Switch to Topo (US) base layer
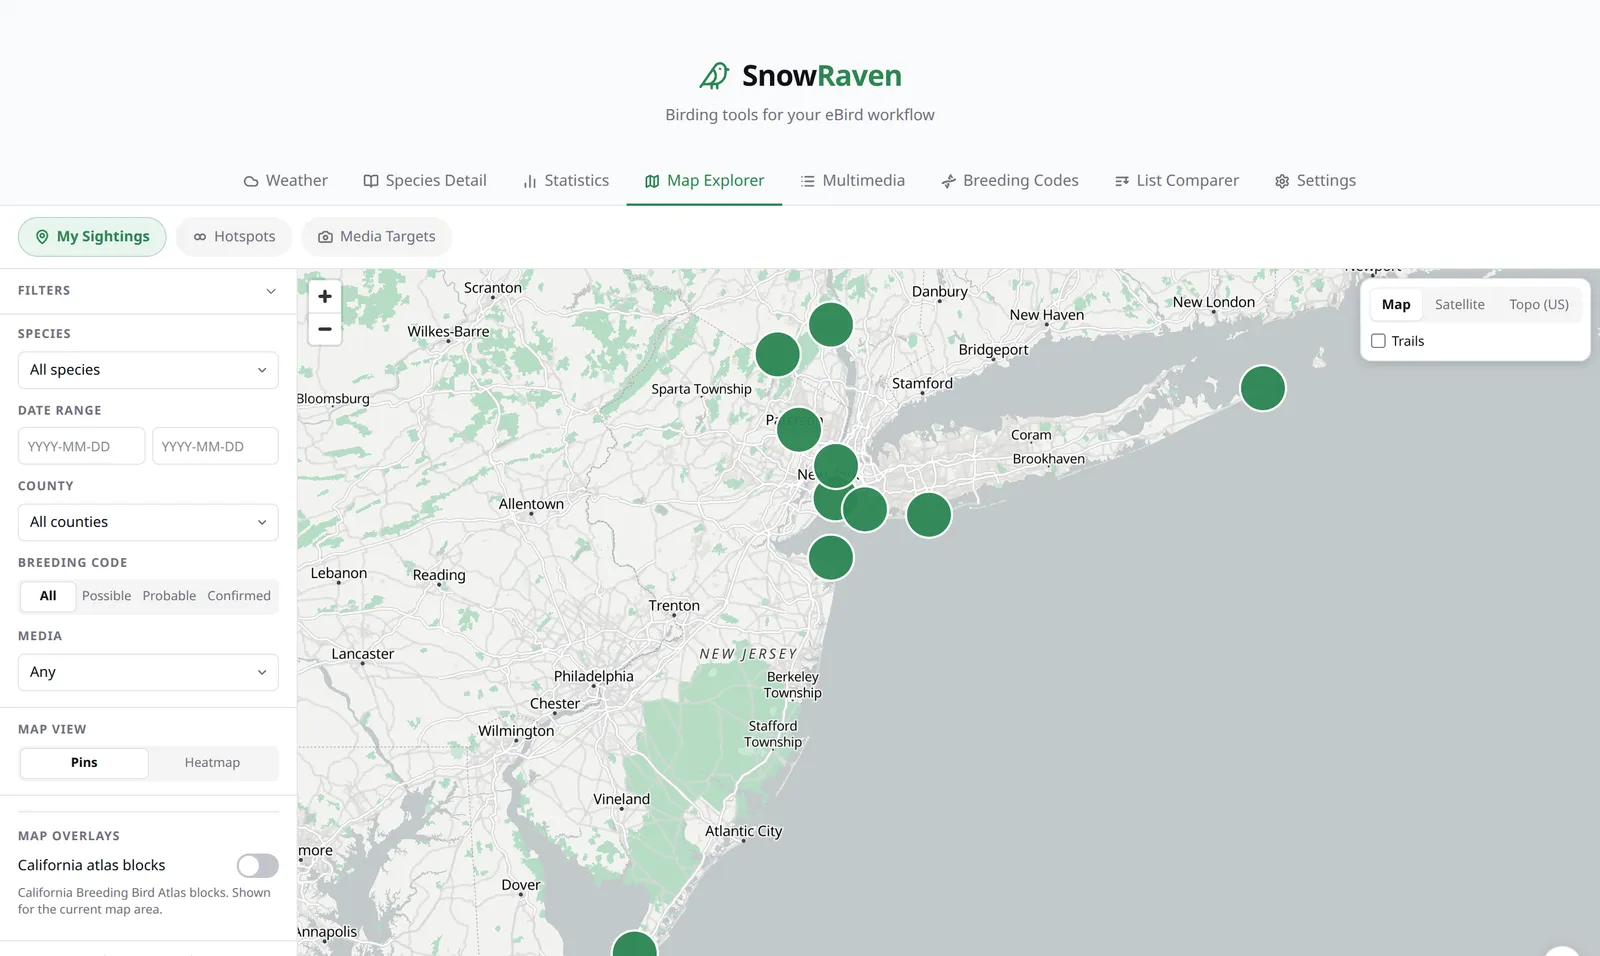The image size is (1600, 956). [x=1539, y=305]
